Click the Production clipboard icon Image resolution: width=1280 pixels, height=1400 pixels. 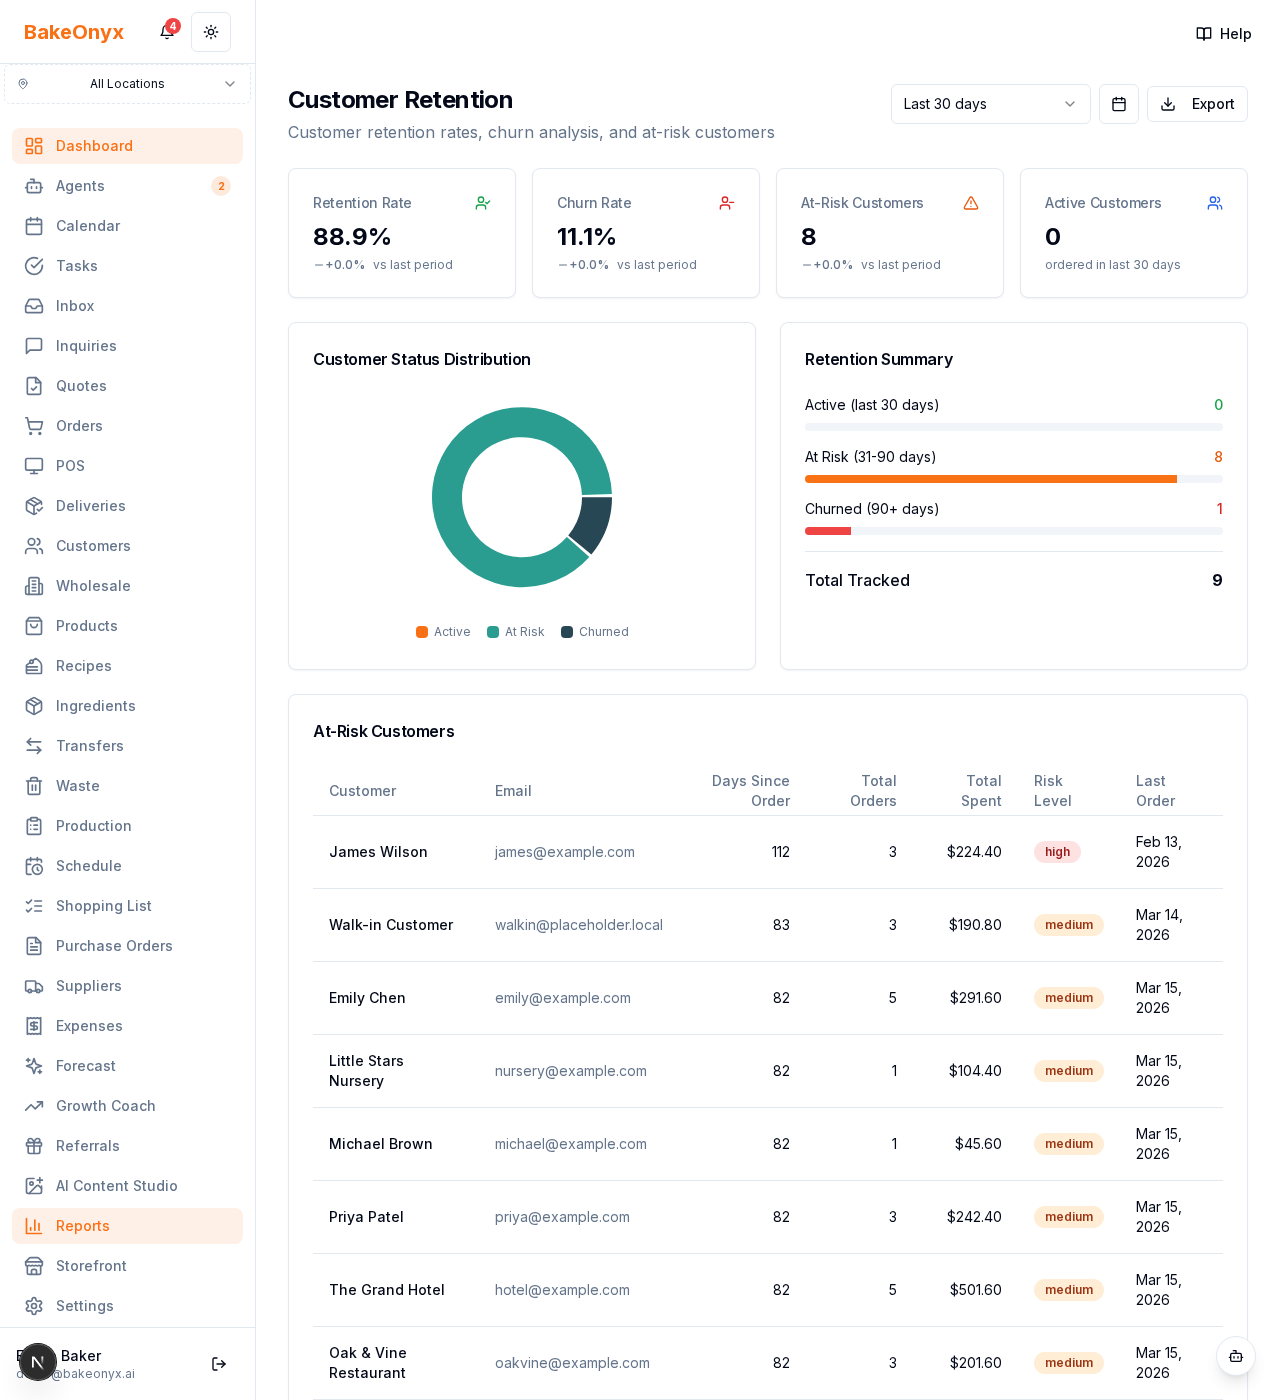34,826
